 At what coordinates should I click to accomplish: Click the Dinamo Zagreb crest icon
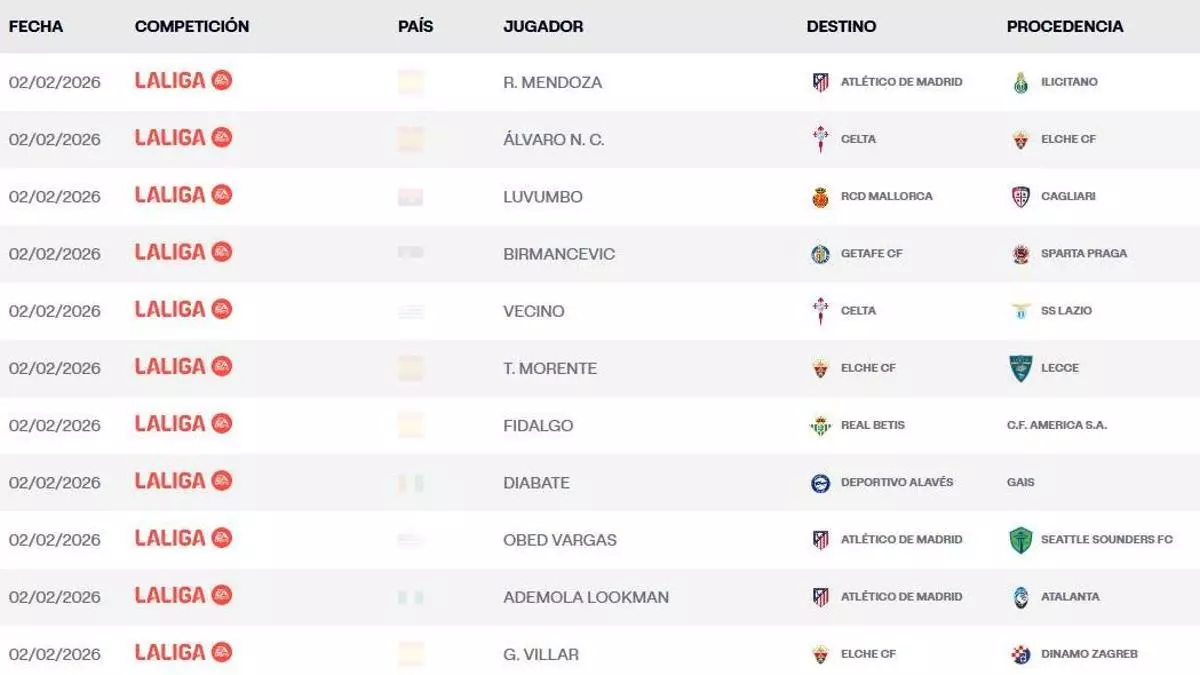click(1020, 655)
